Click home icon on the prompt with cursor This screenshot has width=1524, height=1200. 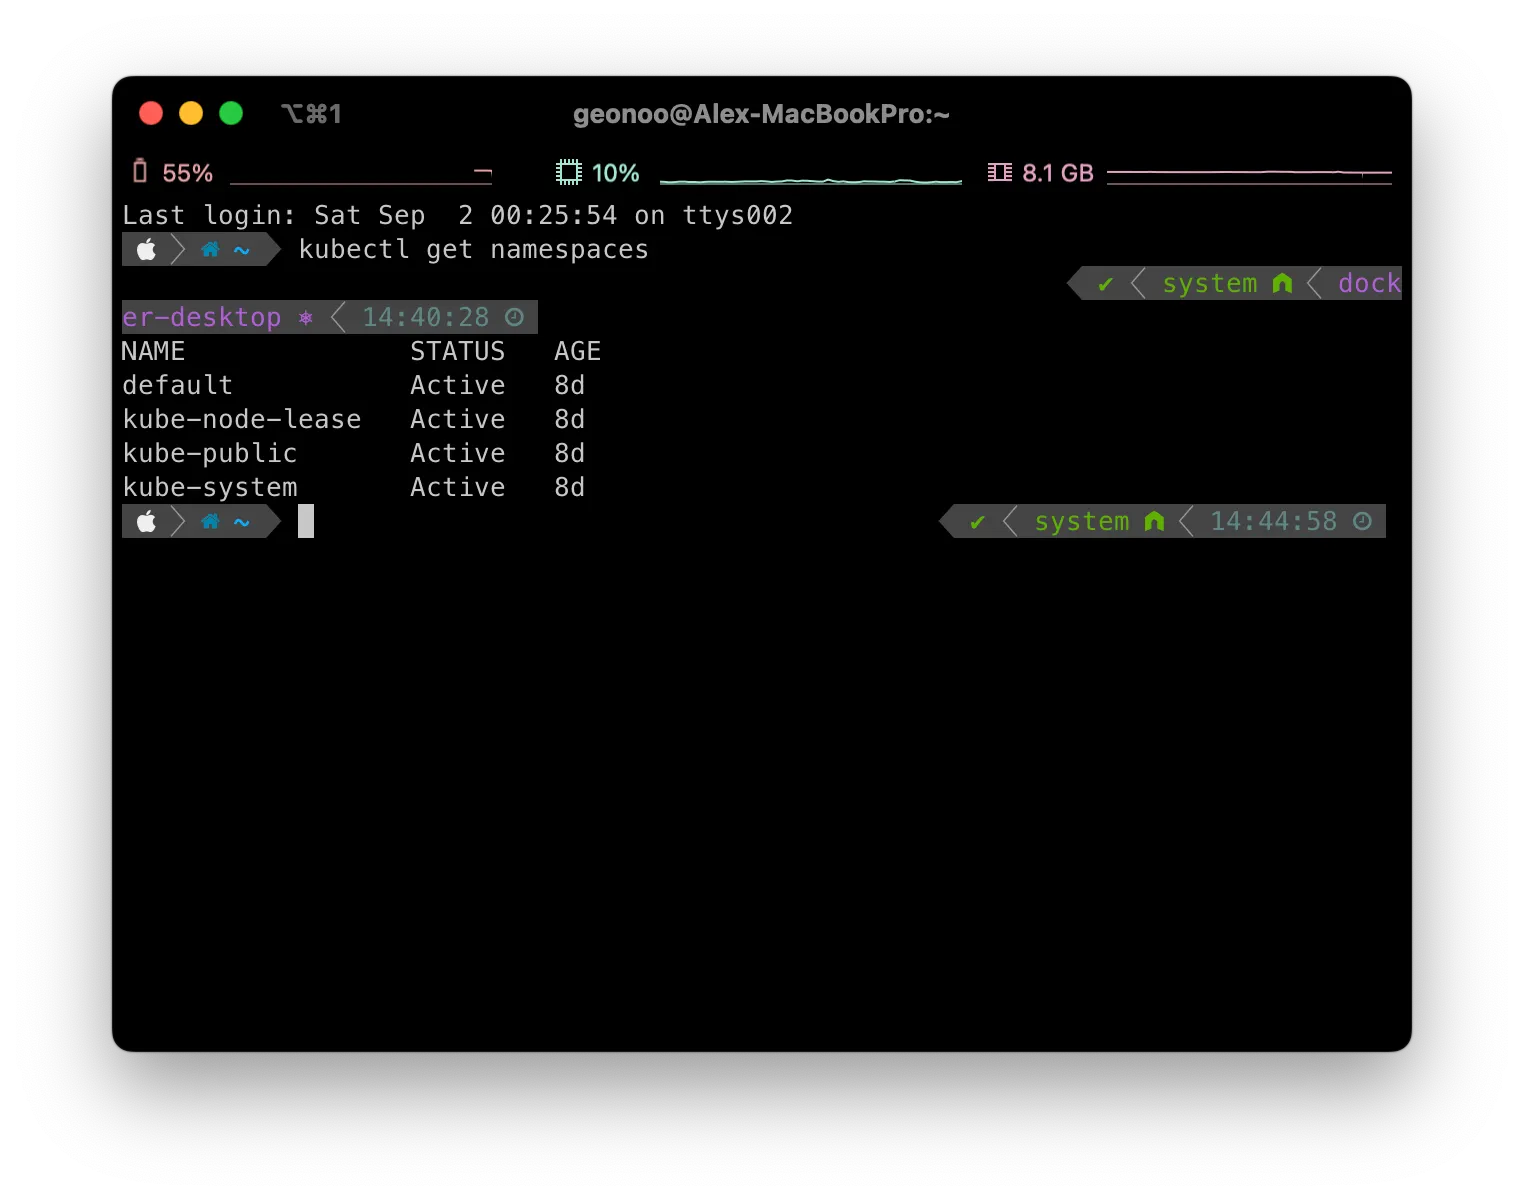point(210,521)
